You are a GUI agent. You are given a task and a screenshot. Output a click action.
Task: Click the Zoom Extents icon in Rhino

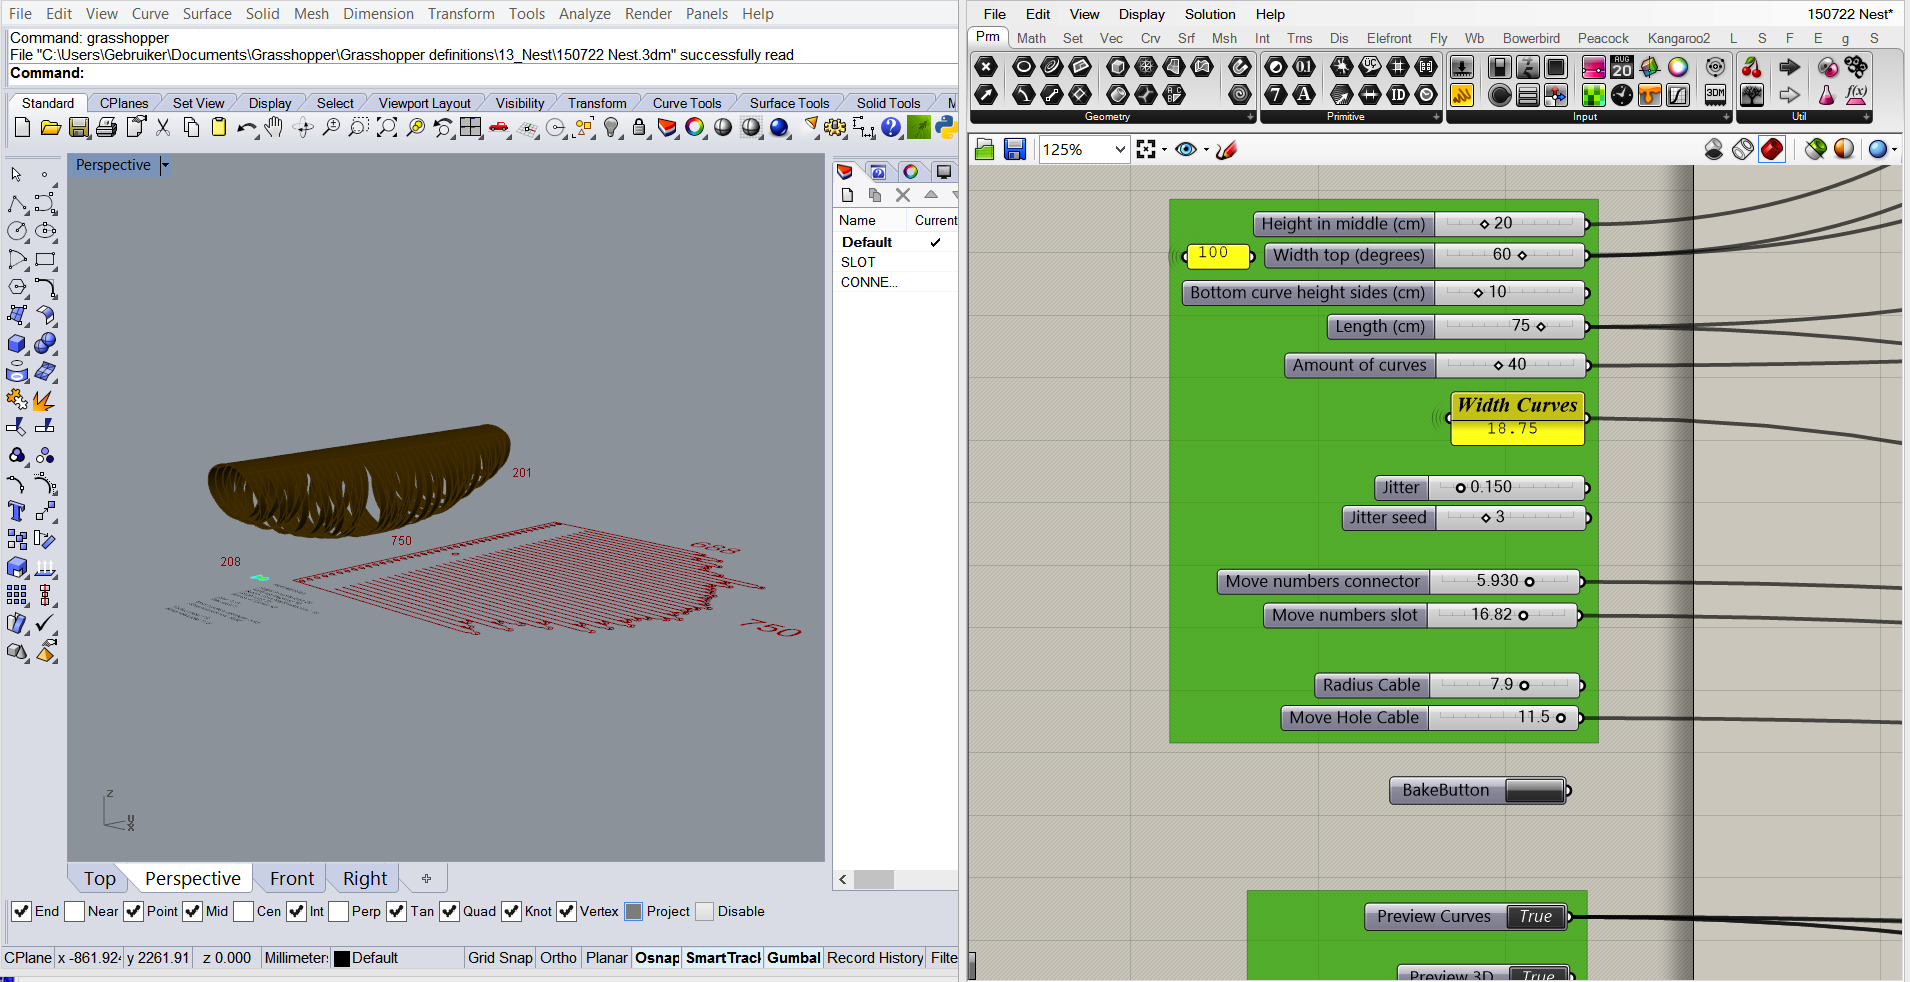click(387, 128)
